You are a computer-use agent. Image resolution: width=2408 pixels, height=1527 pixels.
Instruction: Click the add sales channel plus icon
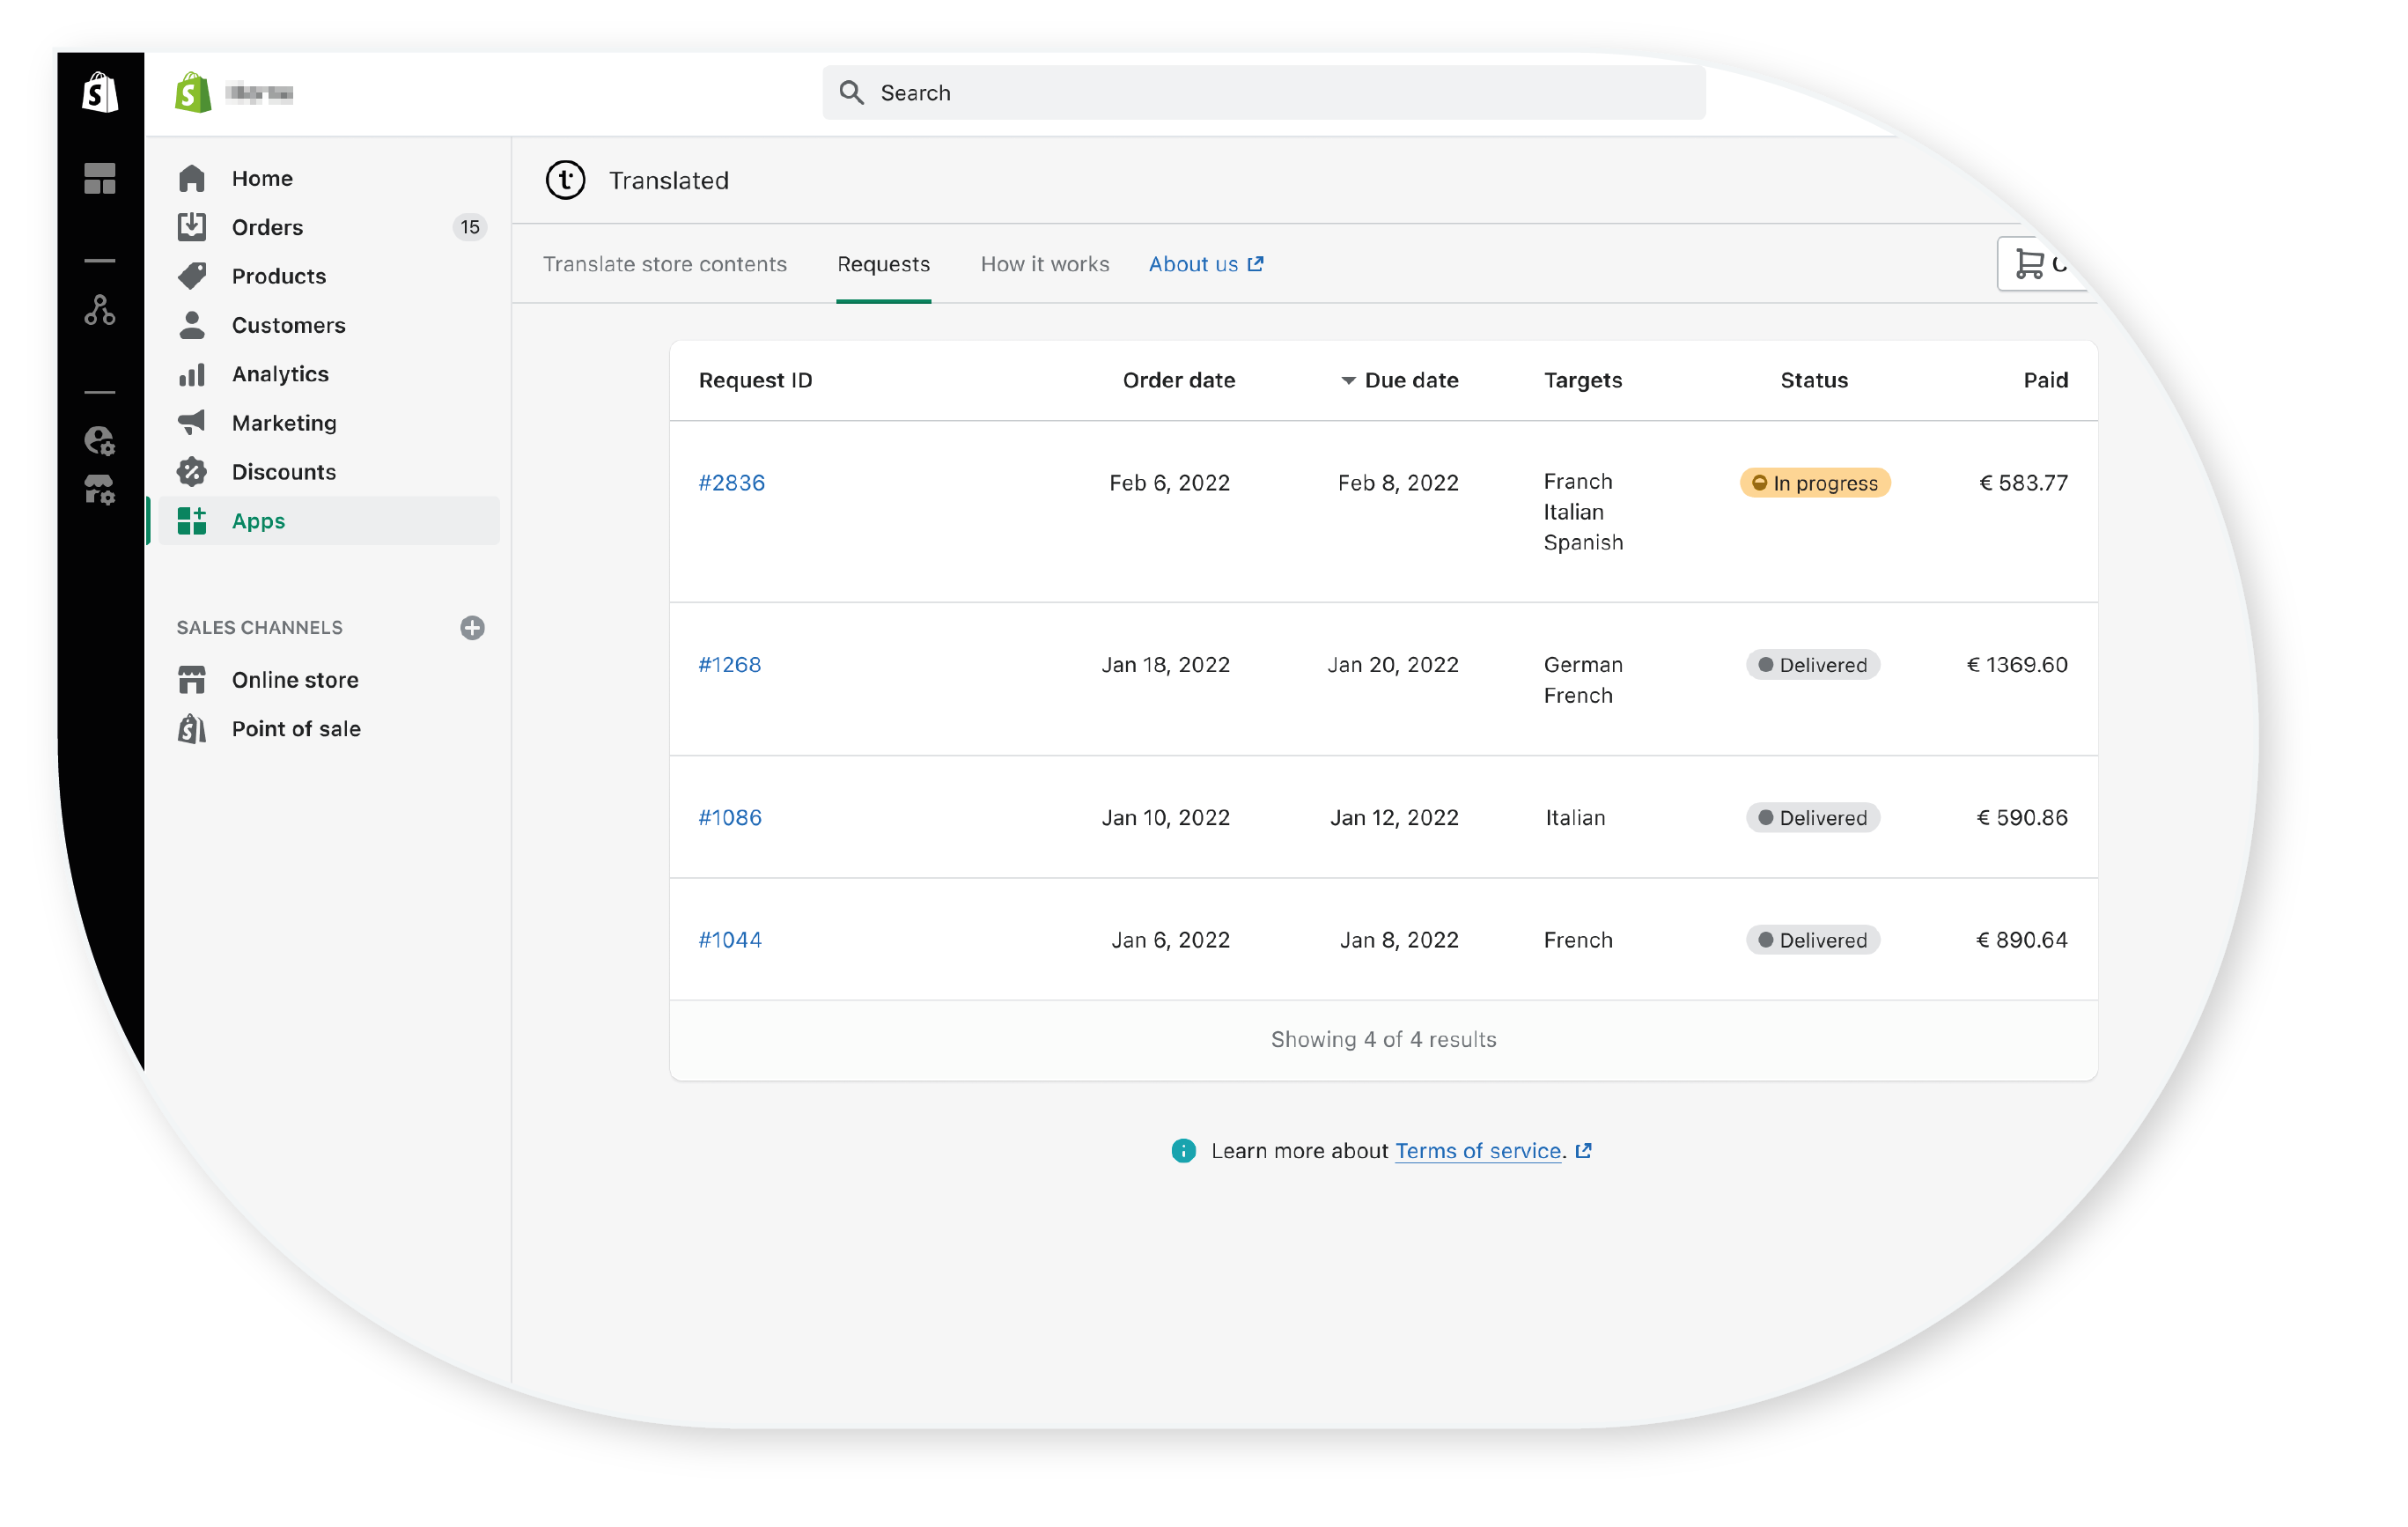472,628
